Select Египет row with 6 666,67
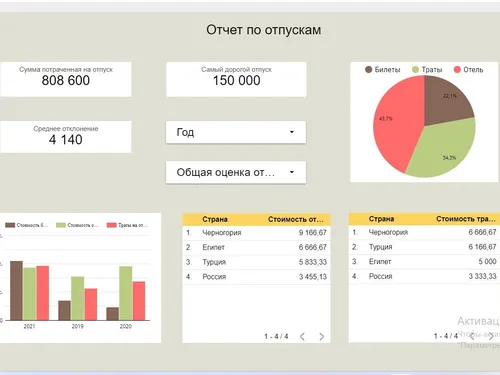 click(256, 247)
